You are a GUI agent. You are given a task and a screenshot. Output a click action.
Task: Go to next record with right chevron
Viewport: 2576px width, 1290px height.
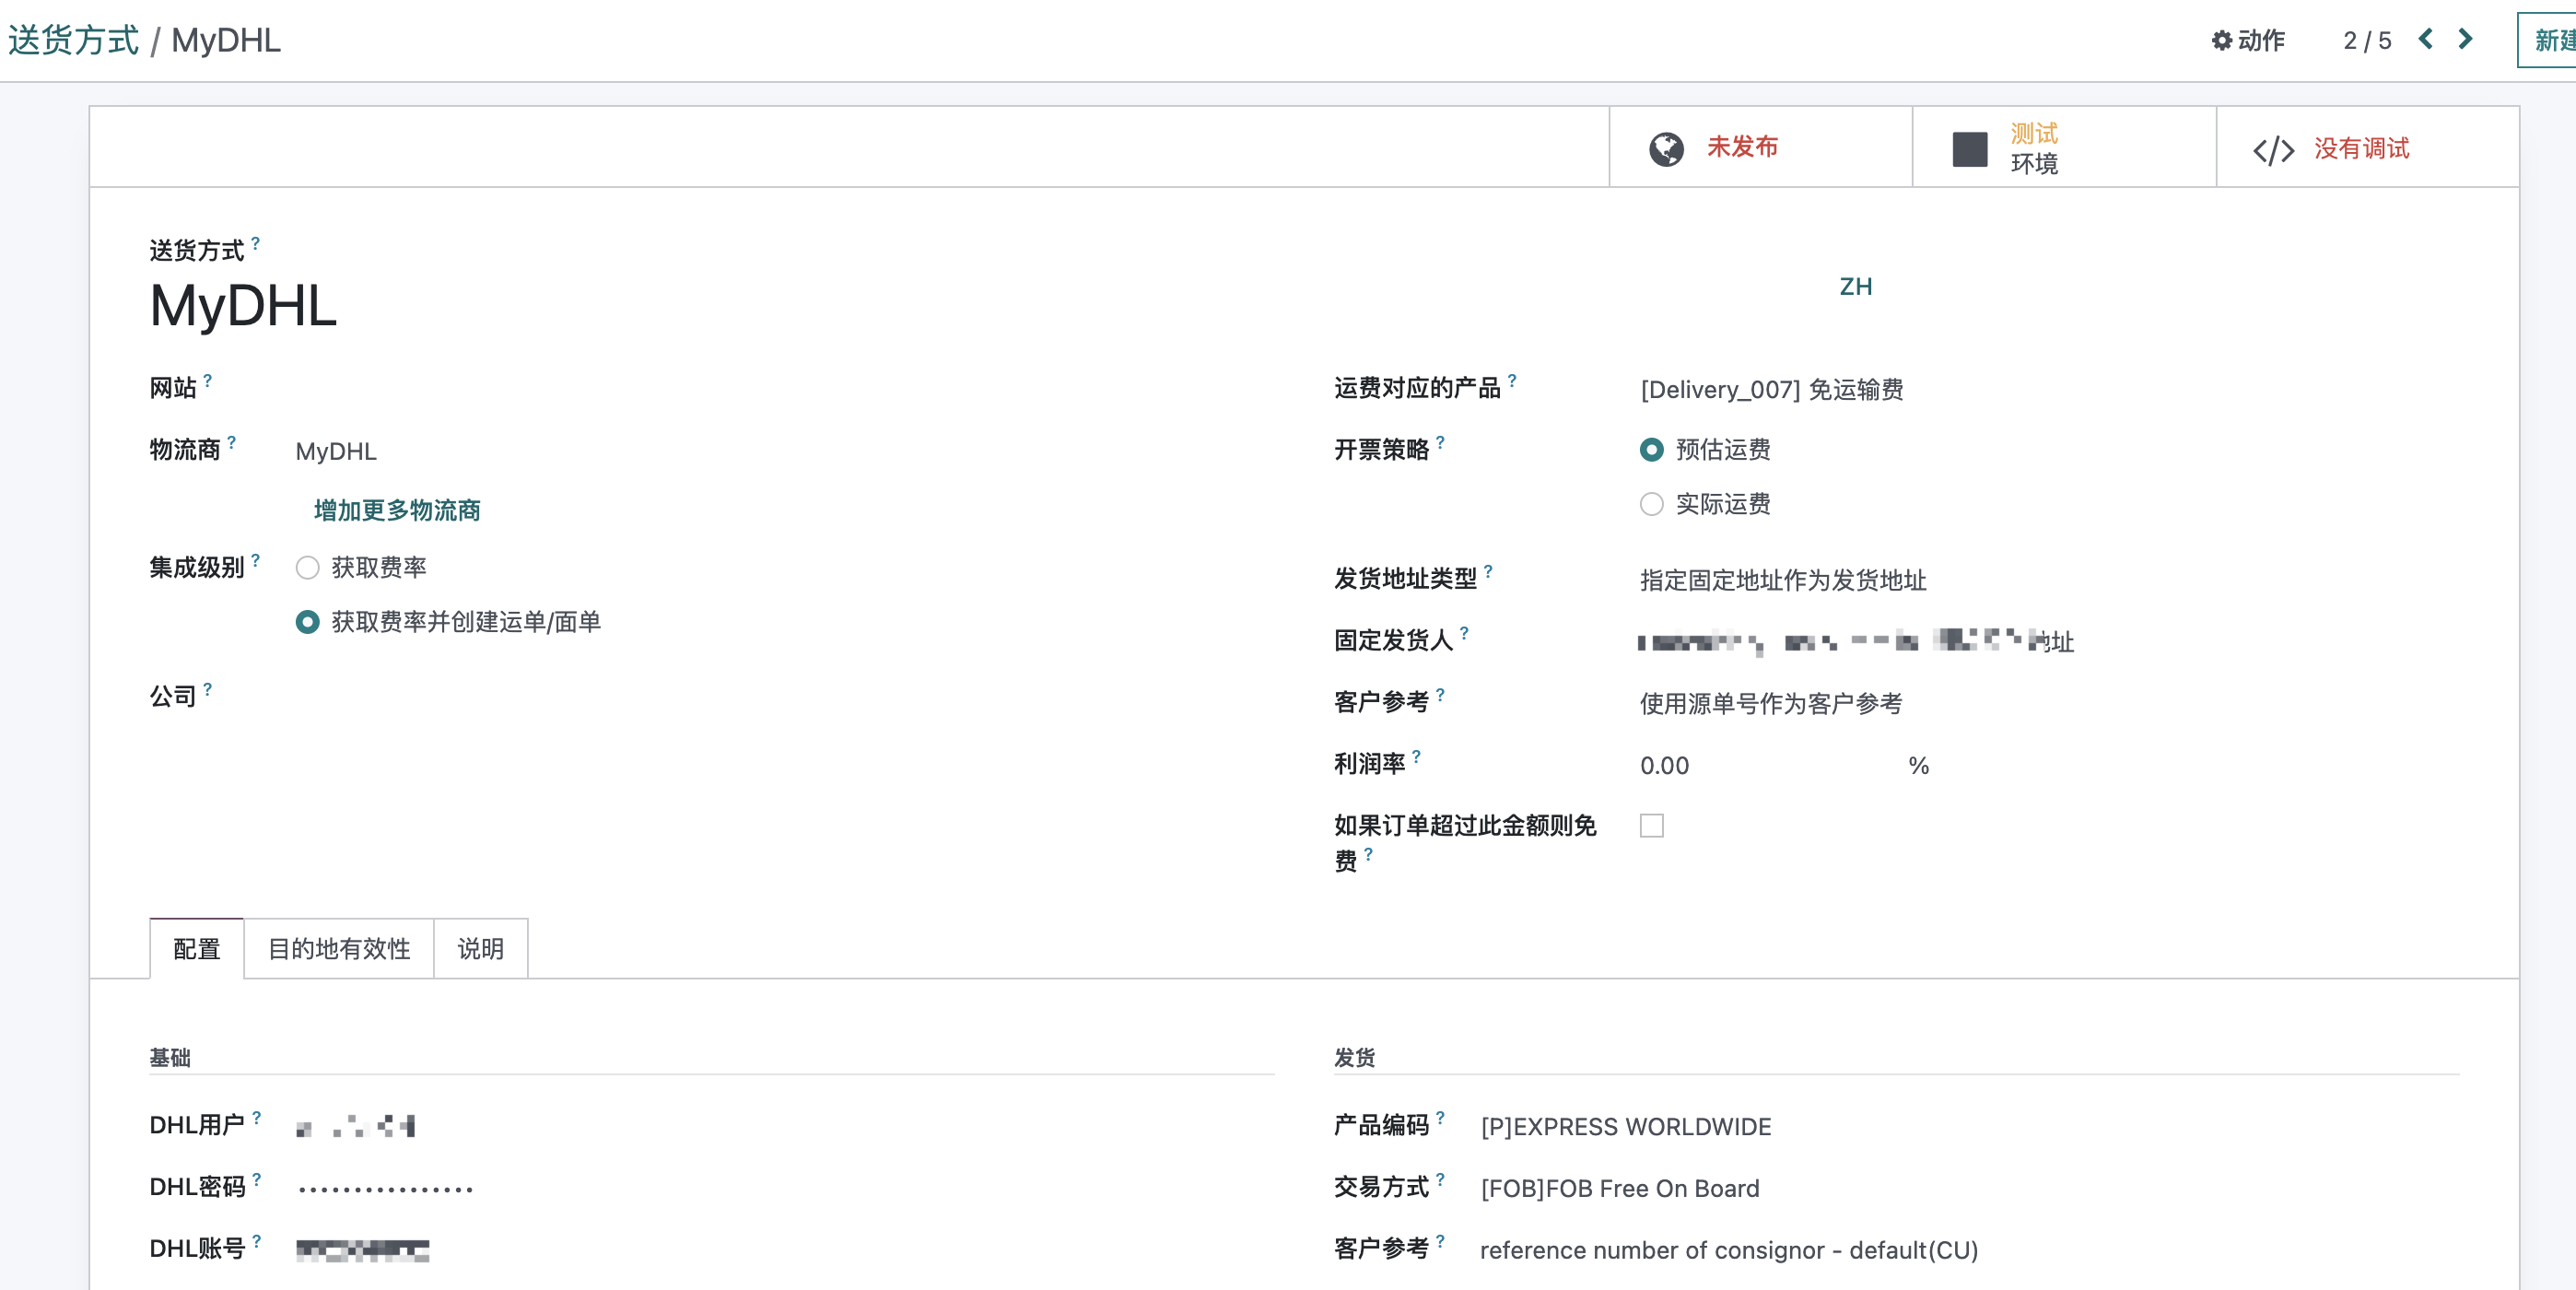tap(2465, 39)
